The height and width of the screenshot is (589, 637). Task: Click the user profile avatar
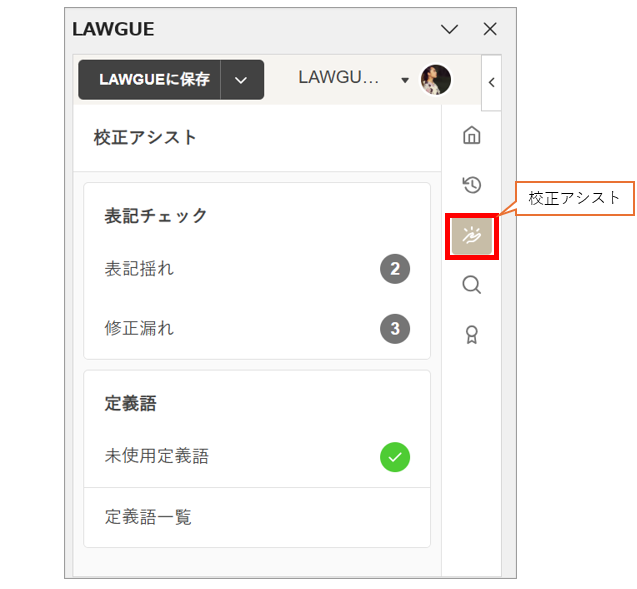[436, 80]
